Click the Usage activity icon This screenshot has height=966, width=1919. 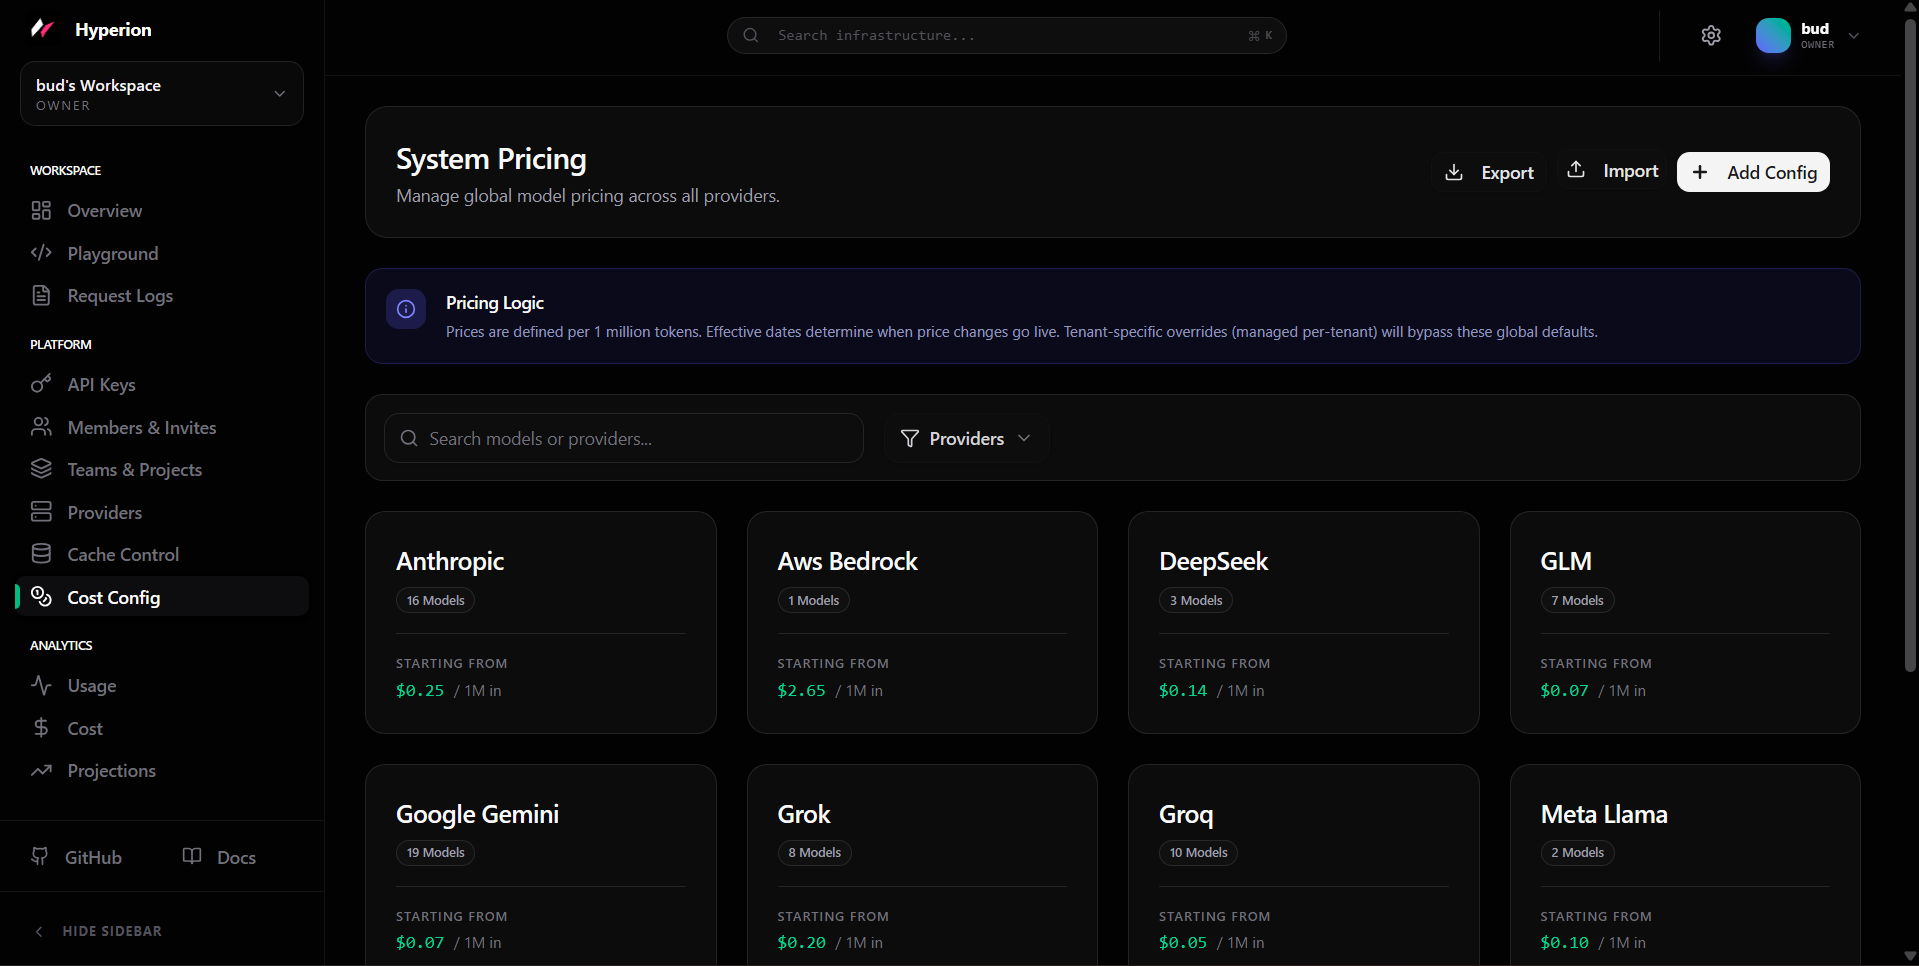pyautogui.click(x=41, y=685)
